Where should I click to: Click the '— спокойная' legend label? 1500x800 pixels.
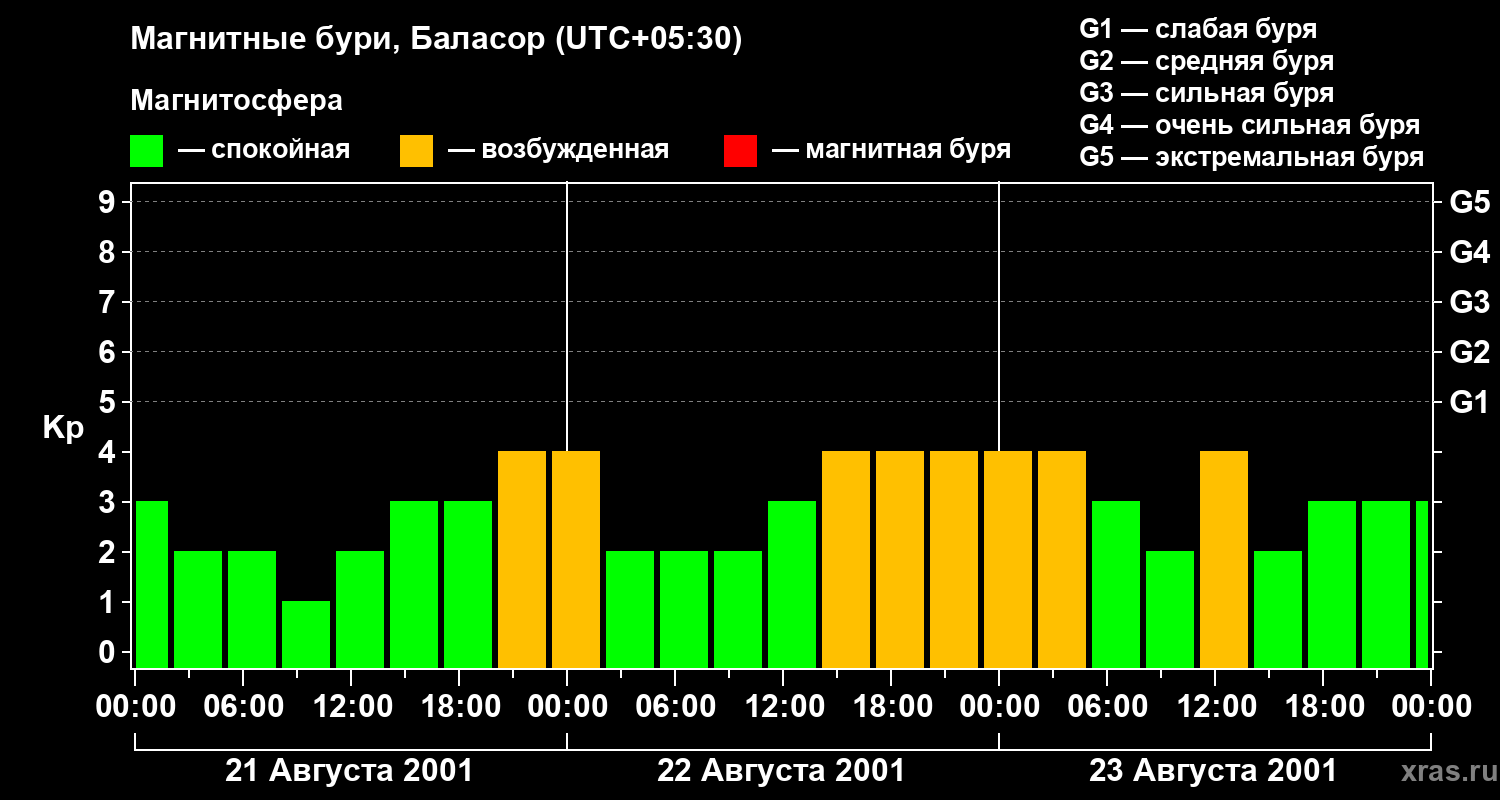click(x=264, y=150)
